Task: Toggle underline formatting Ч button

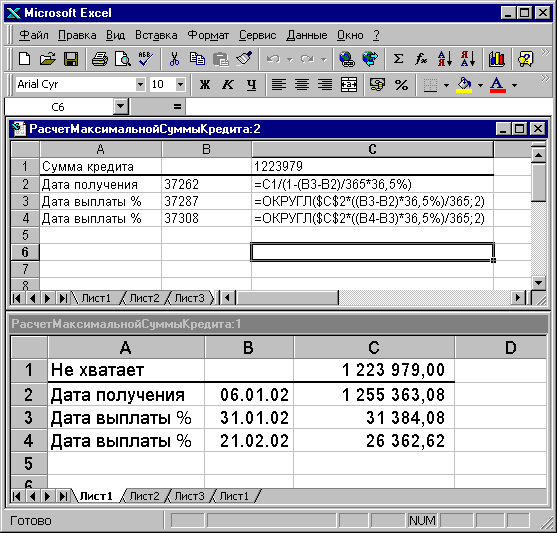Action: click(252, 85)
